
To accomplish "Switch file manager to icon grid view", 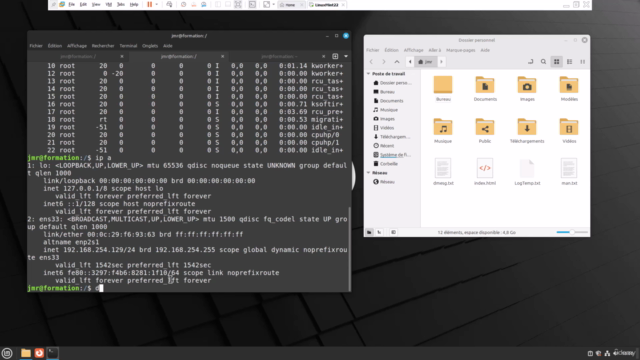I will (x=556, y=62).
